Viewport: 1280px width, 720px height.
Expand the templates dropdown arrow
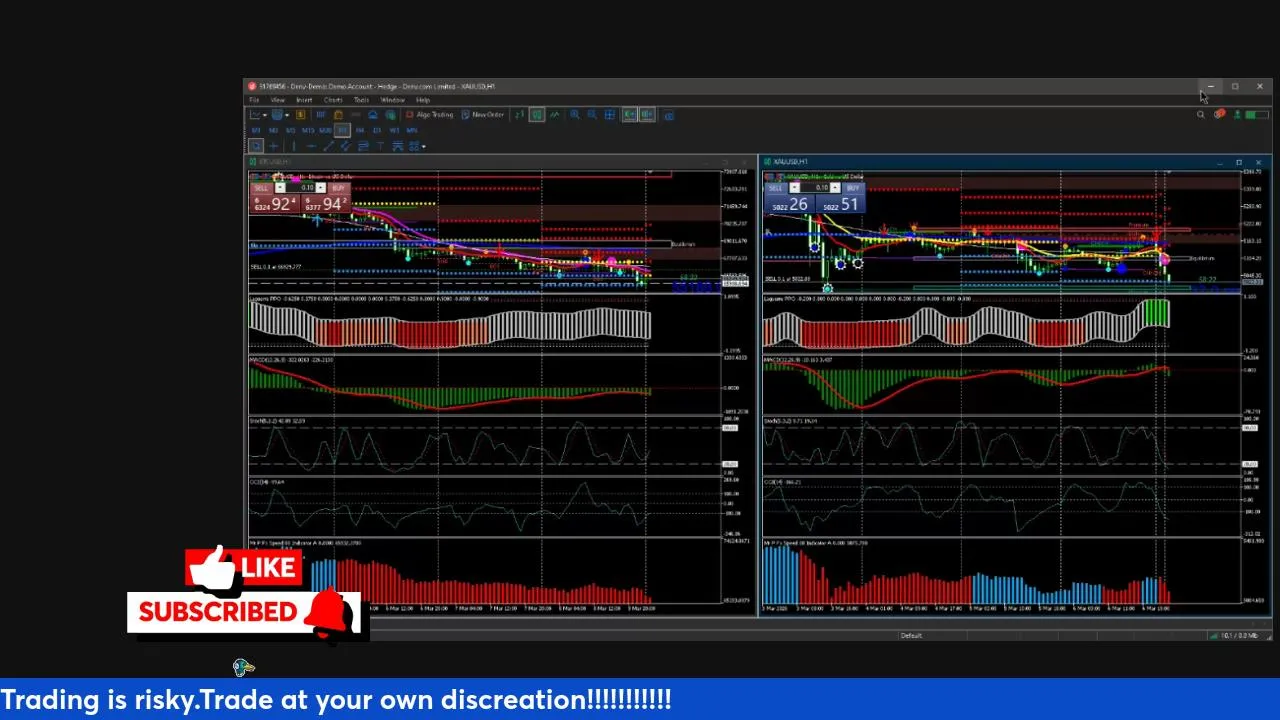pos(287,115)
